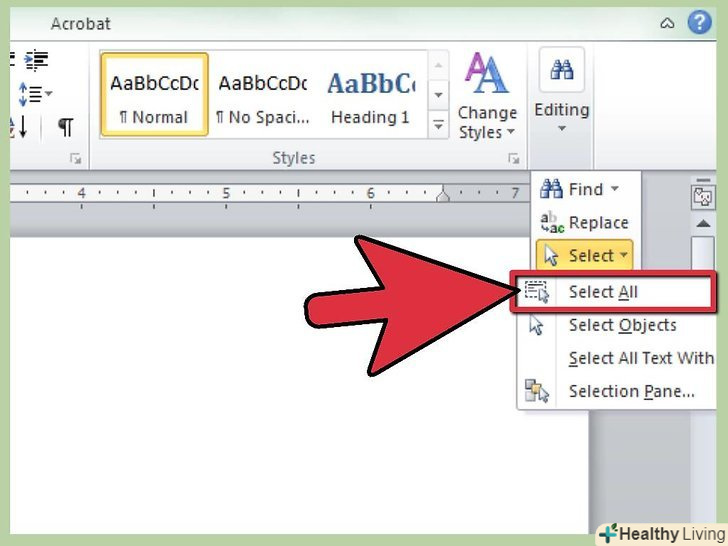Switch to the Acrobat ribbon tab
728x546 pixels.
click(81, 24)
